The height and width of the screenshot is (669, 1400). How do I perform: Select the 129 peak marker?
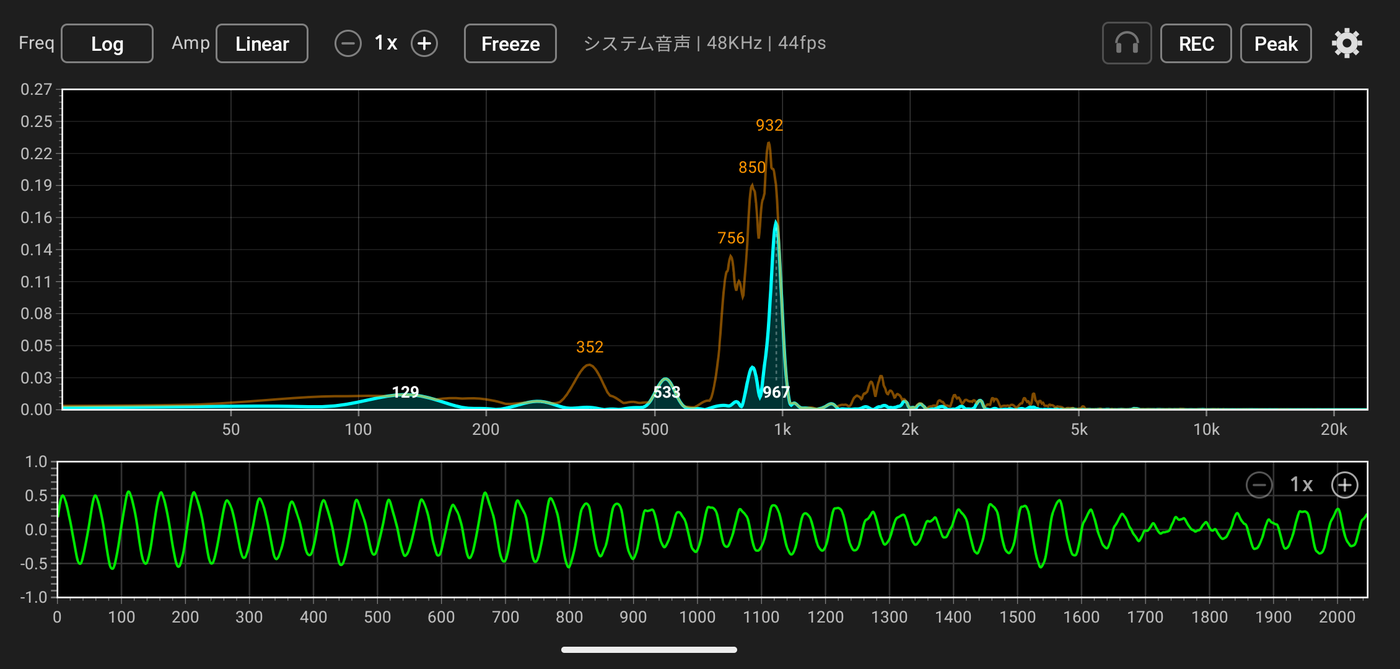click(405, 392)
